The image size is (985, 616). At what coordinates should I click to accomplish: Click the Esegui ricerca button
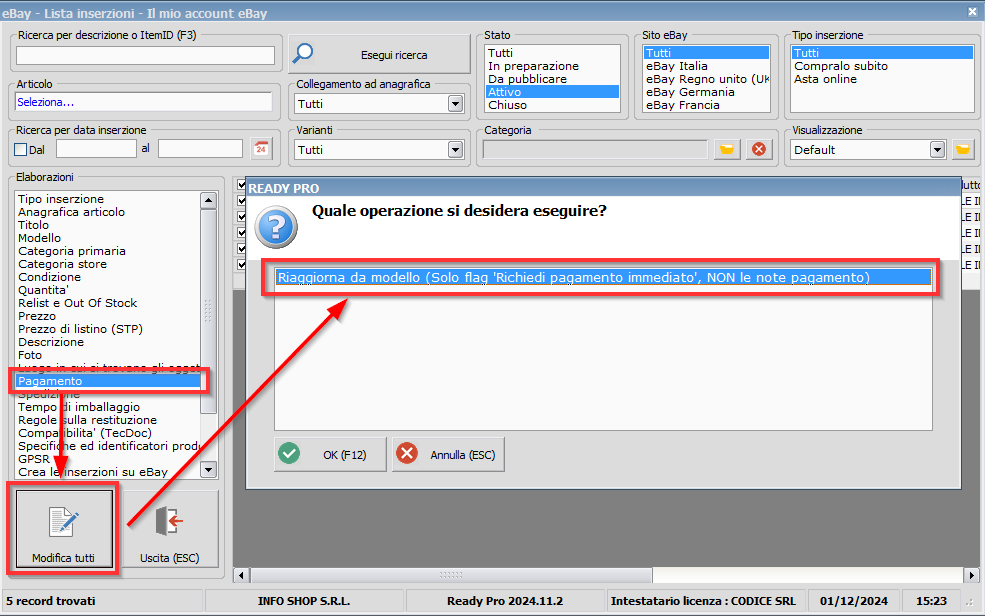point(379,55)
